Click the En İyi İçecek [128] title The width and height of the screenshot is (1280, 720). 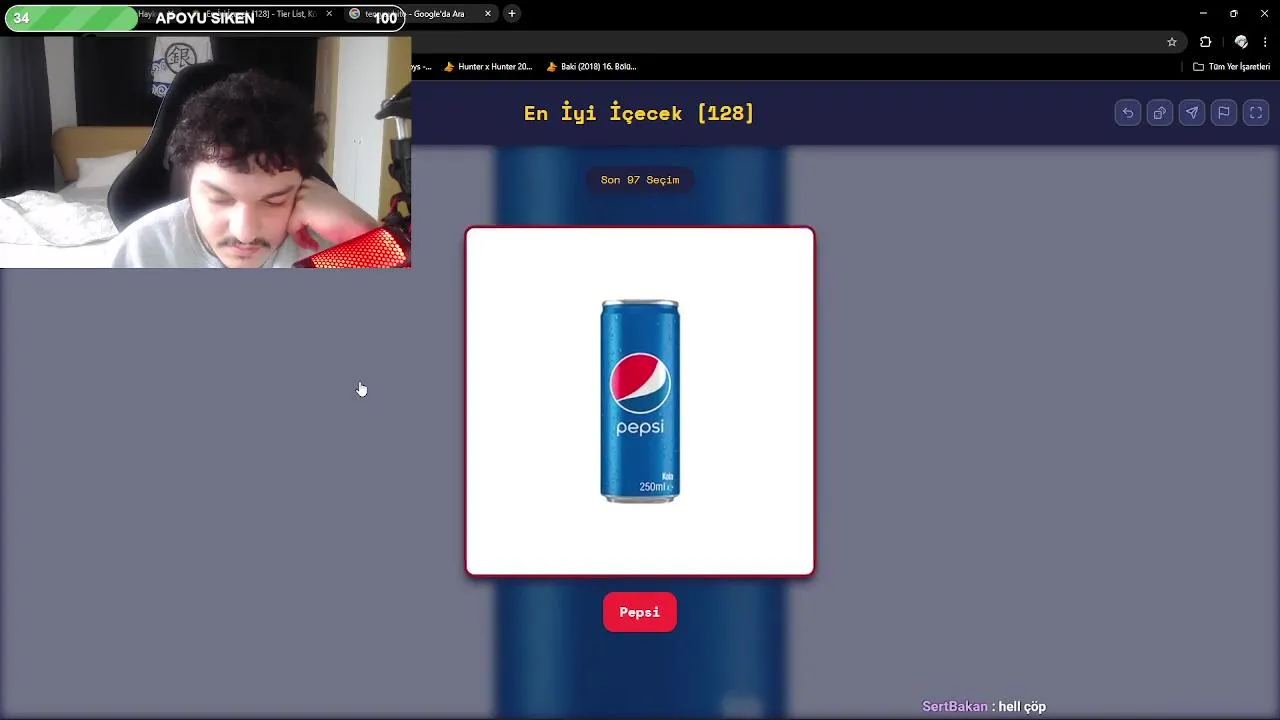coord(639,113)
